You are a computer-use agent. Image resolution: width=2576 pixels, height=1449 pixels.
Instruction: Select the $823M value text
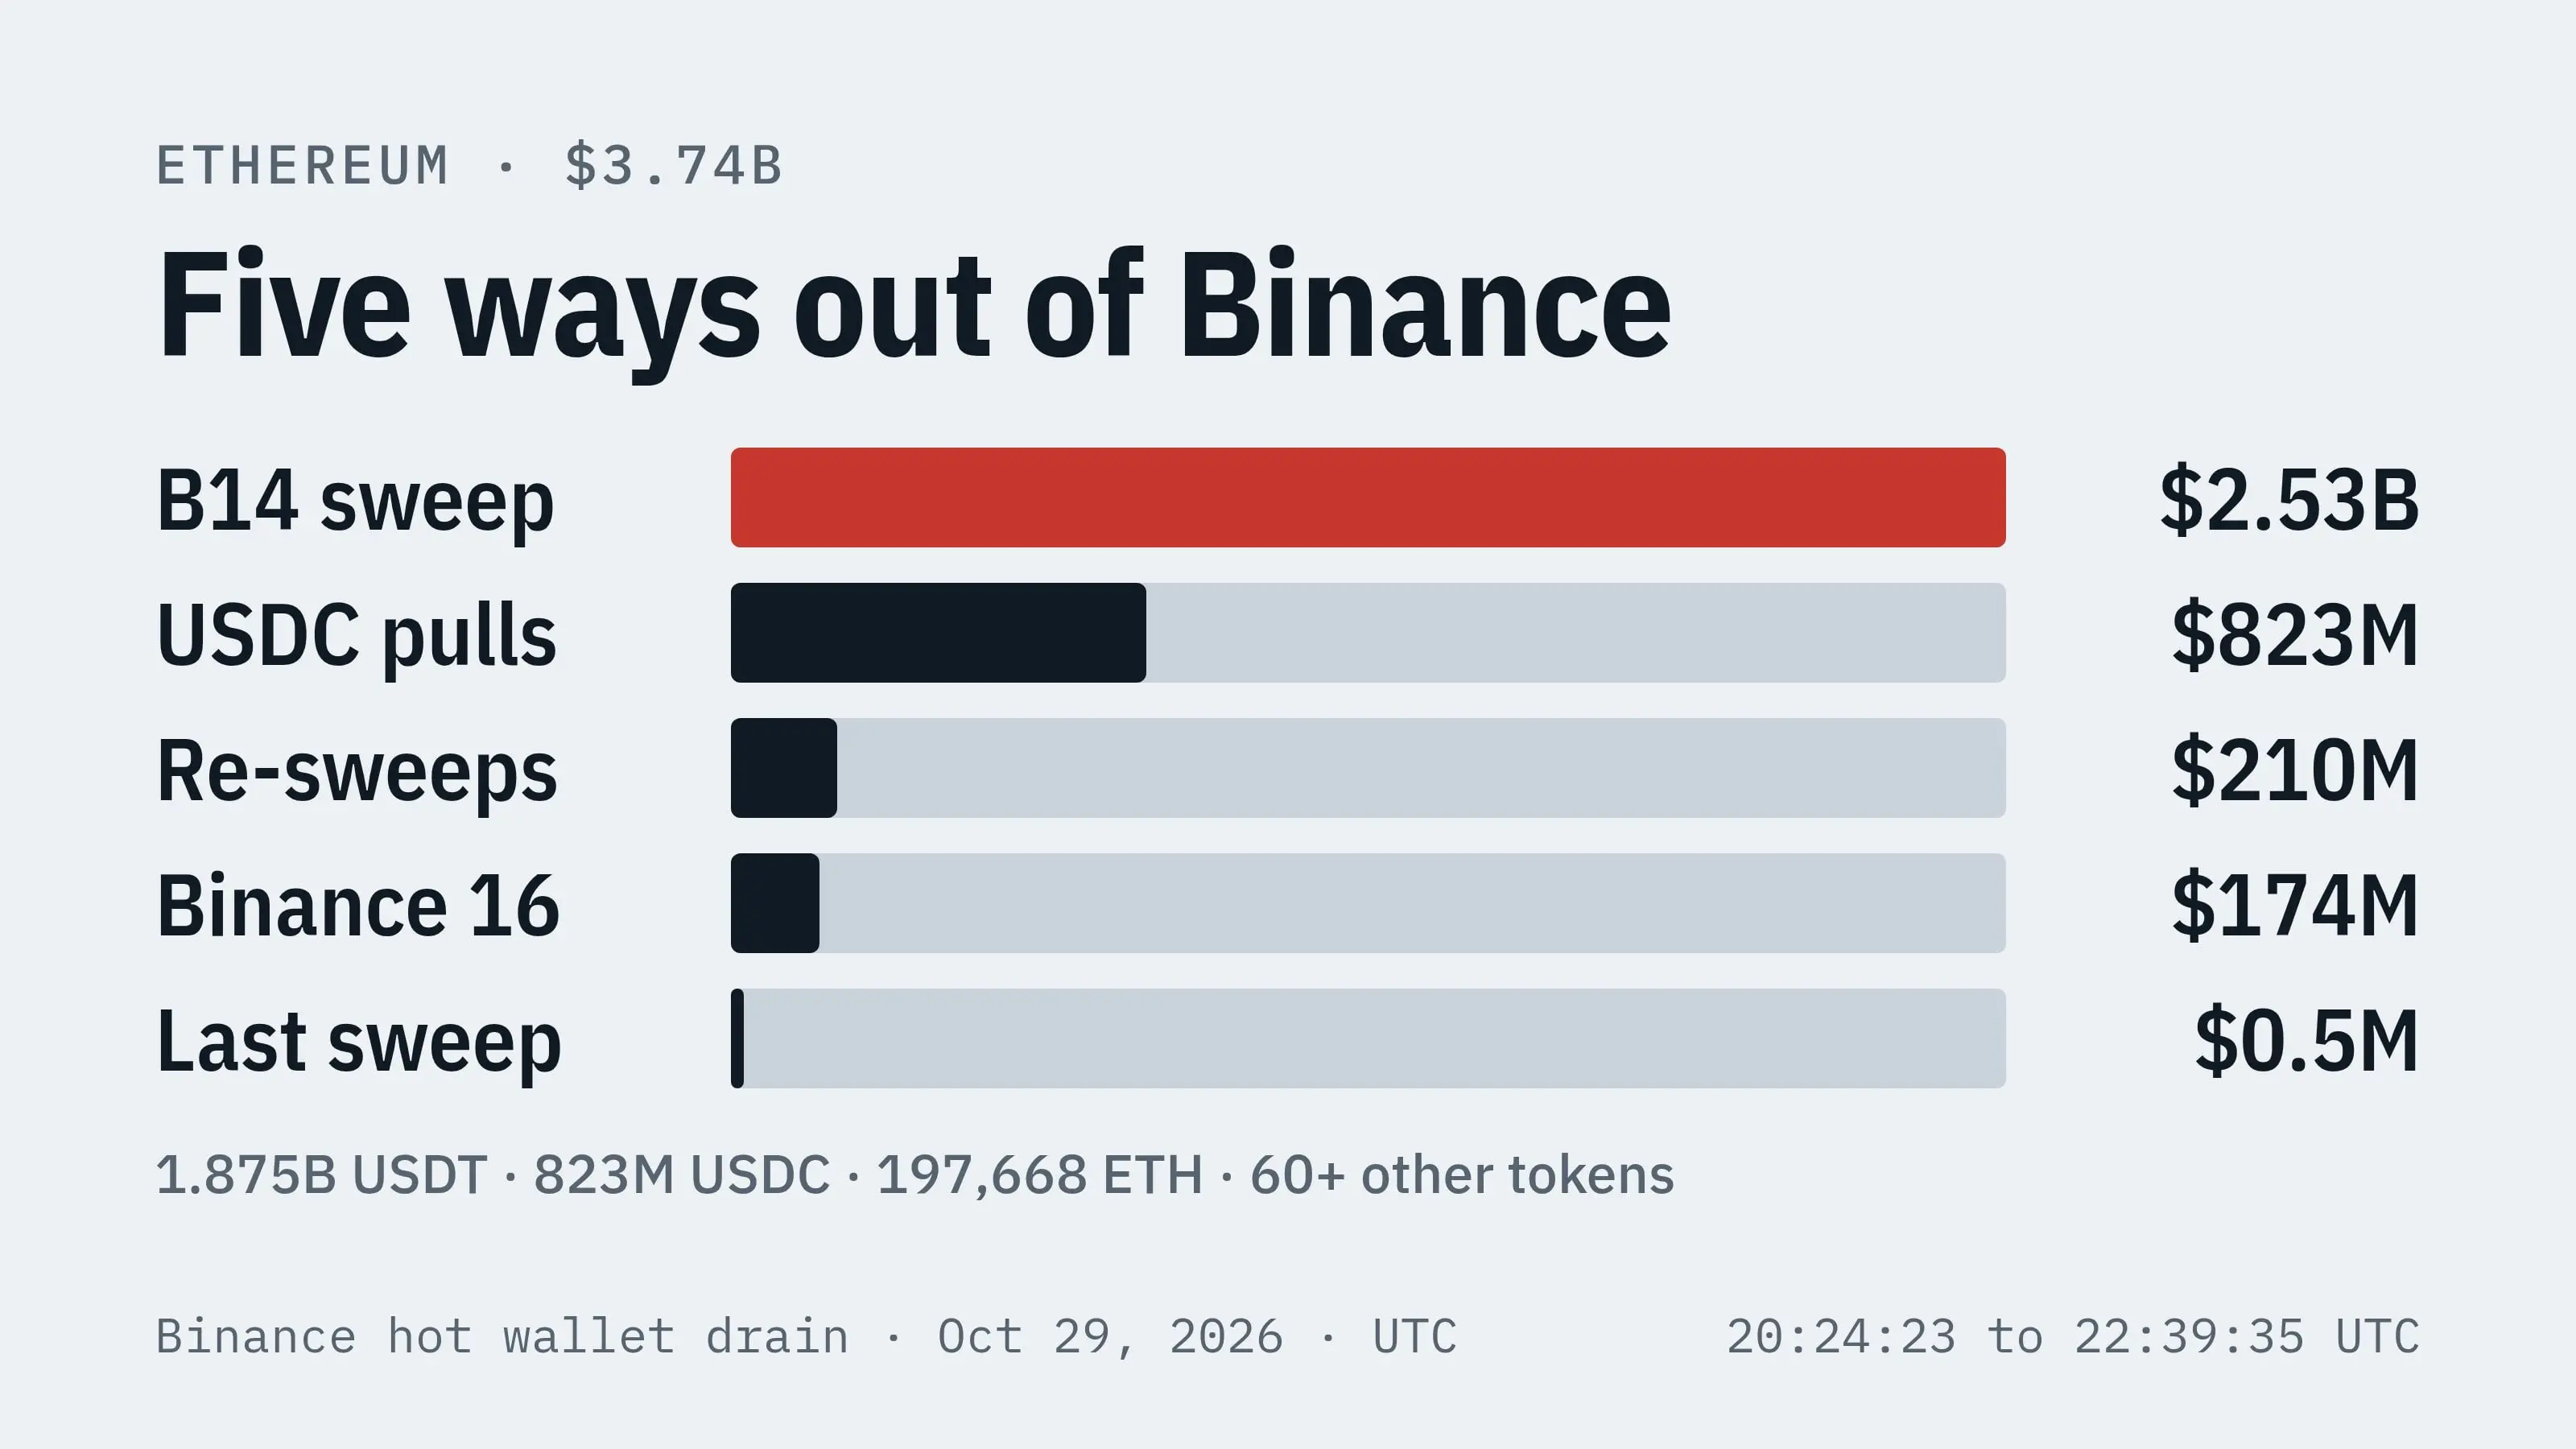(x=2295, y=634)
